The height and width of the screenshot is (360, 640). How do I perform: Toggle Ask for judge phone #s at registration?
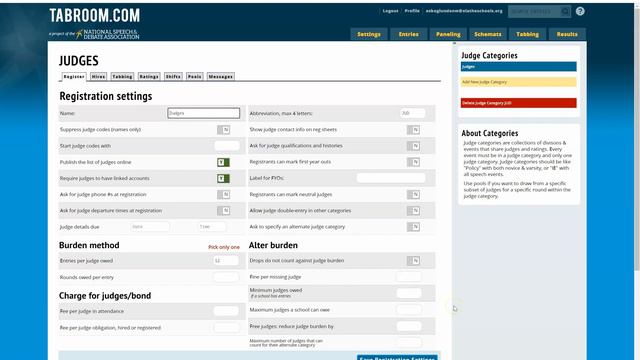[223, 195]
